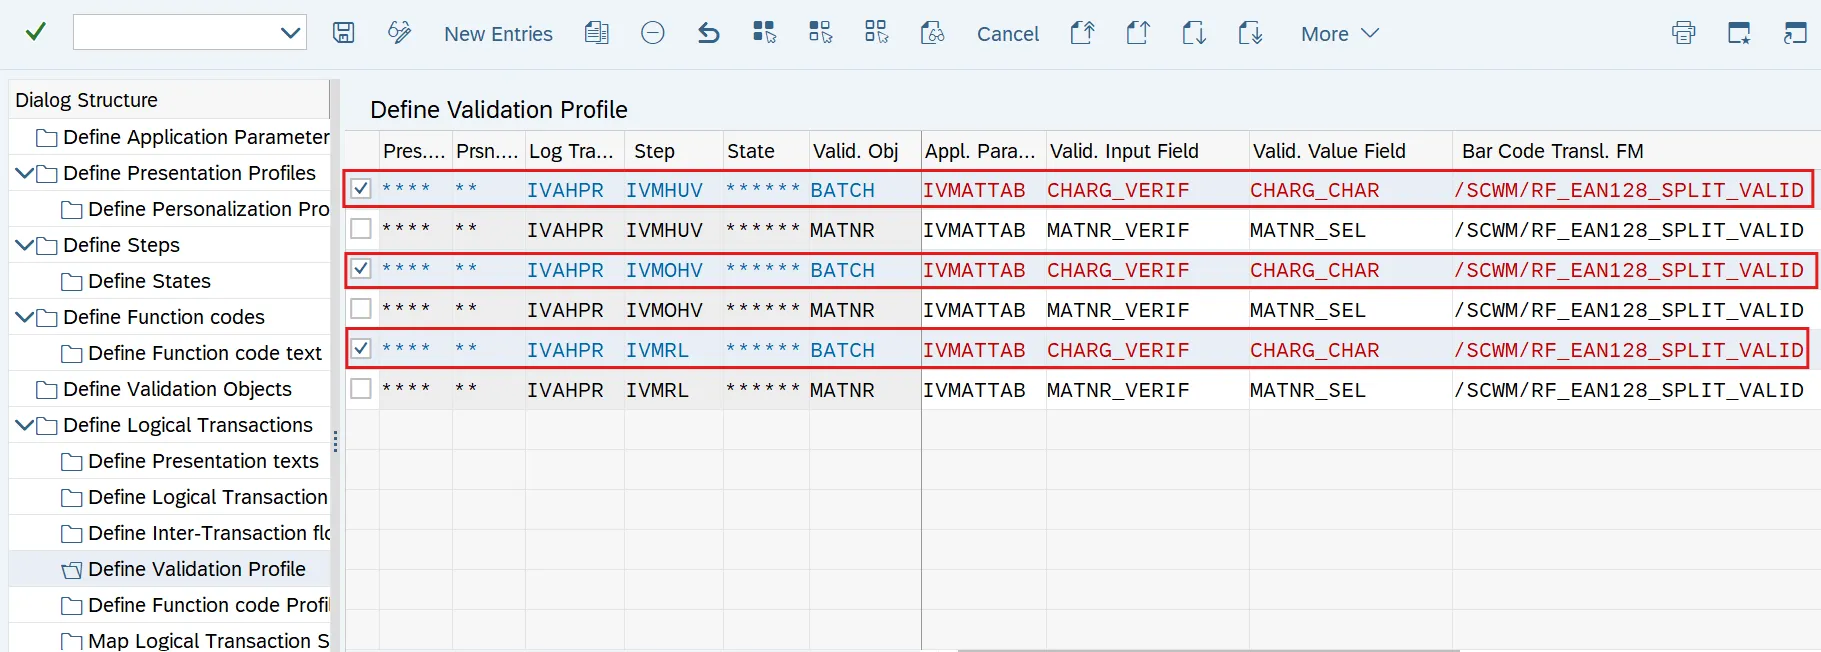The height and width of the screenshot is (652, 1821).
Task: Click the New Entries button
Action: coord(498,34)
